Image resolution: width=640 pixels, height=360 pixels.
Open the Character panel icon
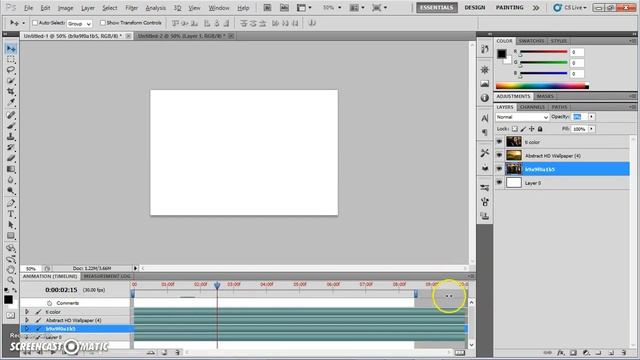(x=484, y=118)
